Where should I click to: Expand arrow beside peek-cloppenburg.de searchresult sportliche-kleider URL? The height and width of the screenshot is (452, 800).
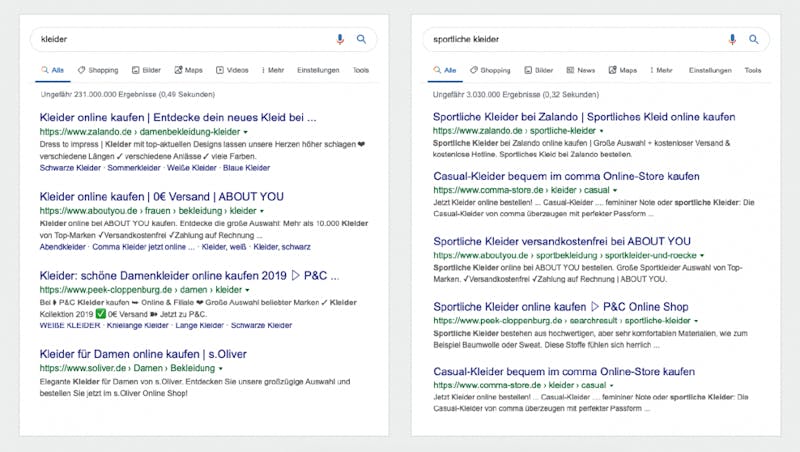click(x=696, y=321)
